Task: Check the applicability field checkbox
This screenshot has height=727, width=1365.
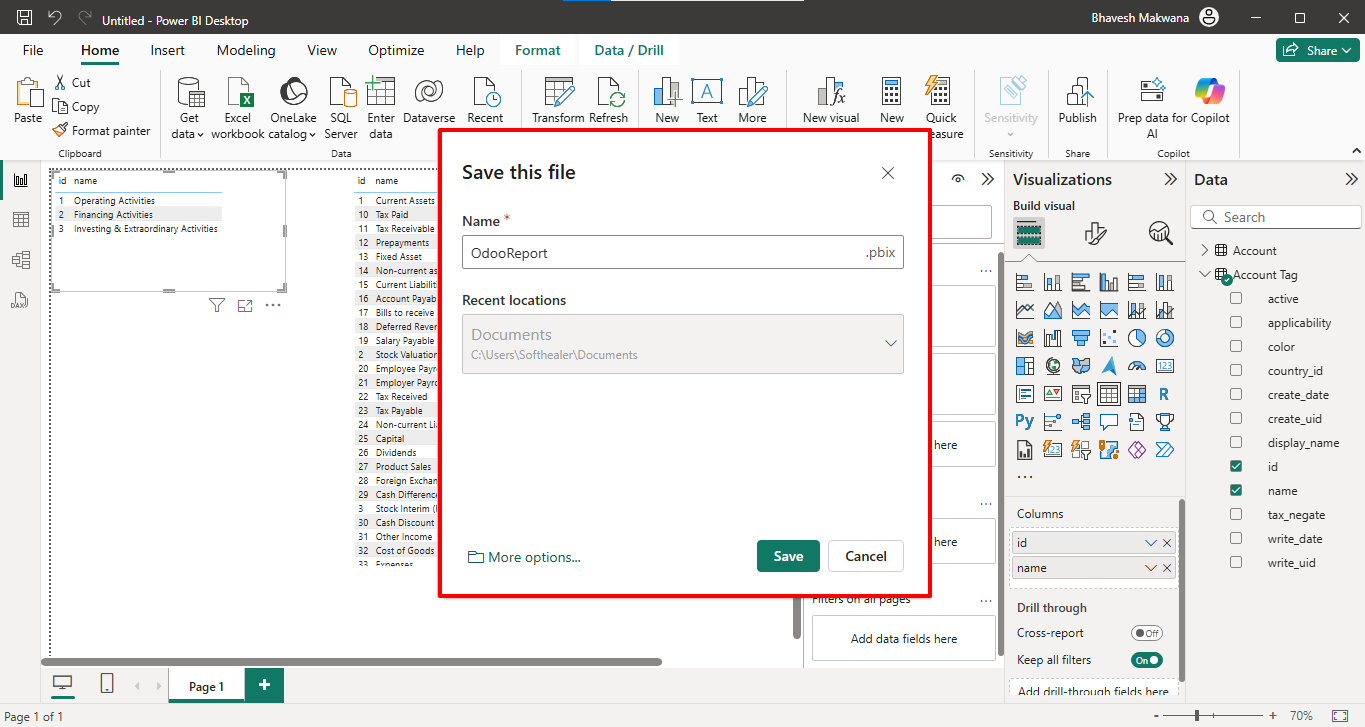Action: pos(1236,323)
